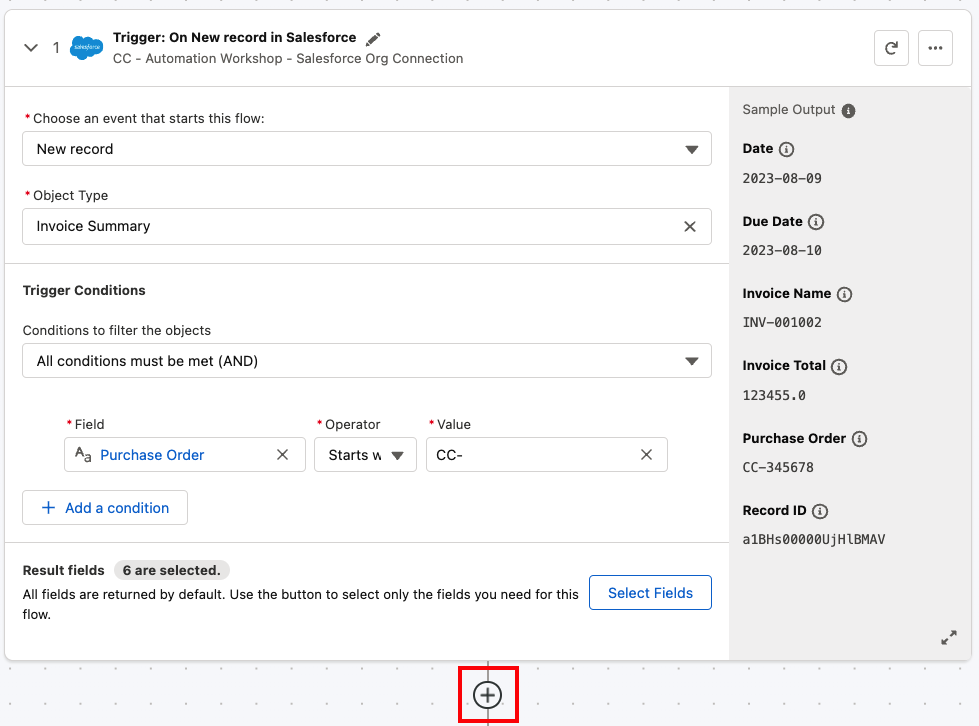Click the Add a condition button
The width and height of the screenshot is (979, 726).
[x=105, y=508]
